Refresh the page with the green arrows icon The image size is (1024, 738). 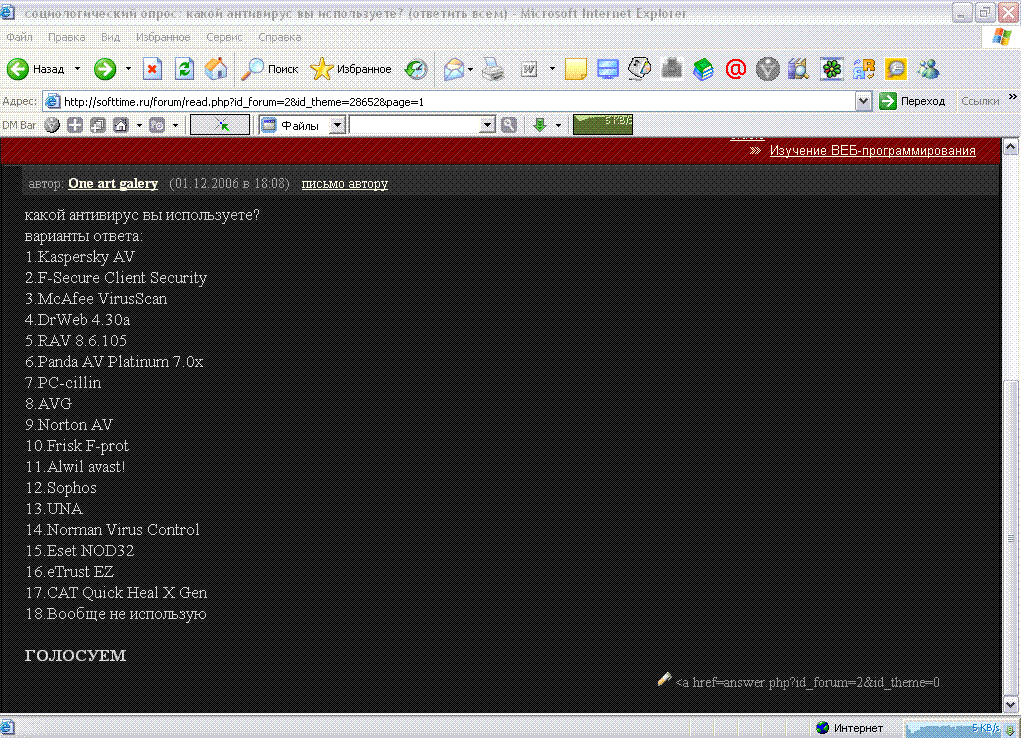coord(185,69)
